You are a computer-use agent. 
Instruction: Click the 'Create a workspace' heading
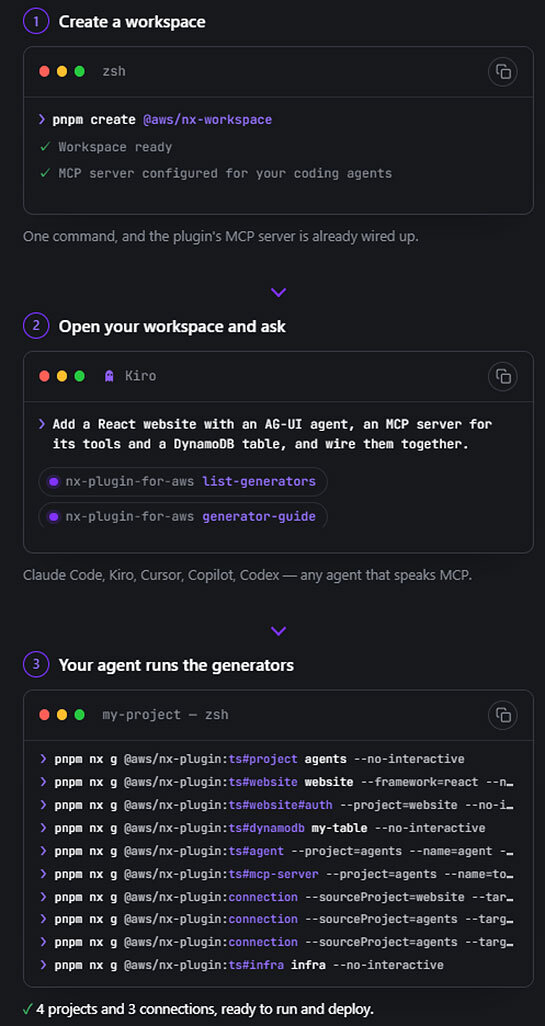[132, 22]
